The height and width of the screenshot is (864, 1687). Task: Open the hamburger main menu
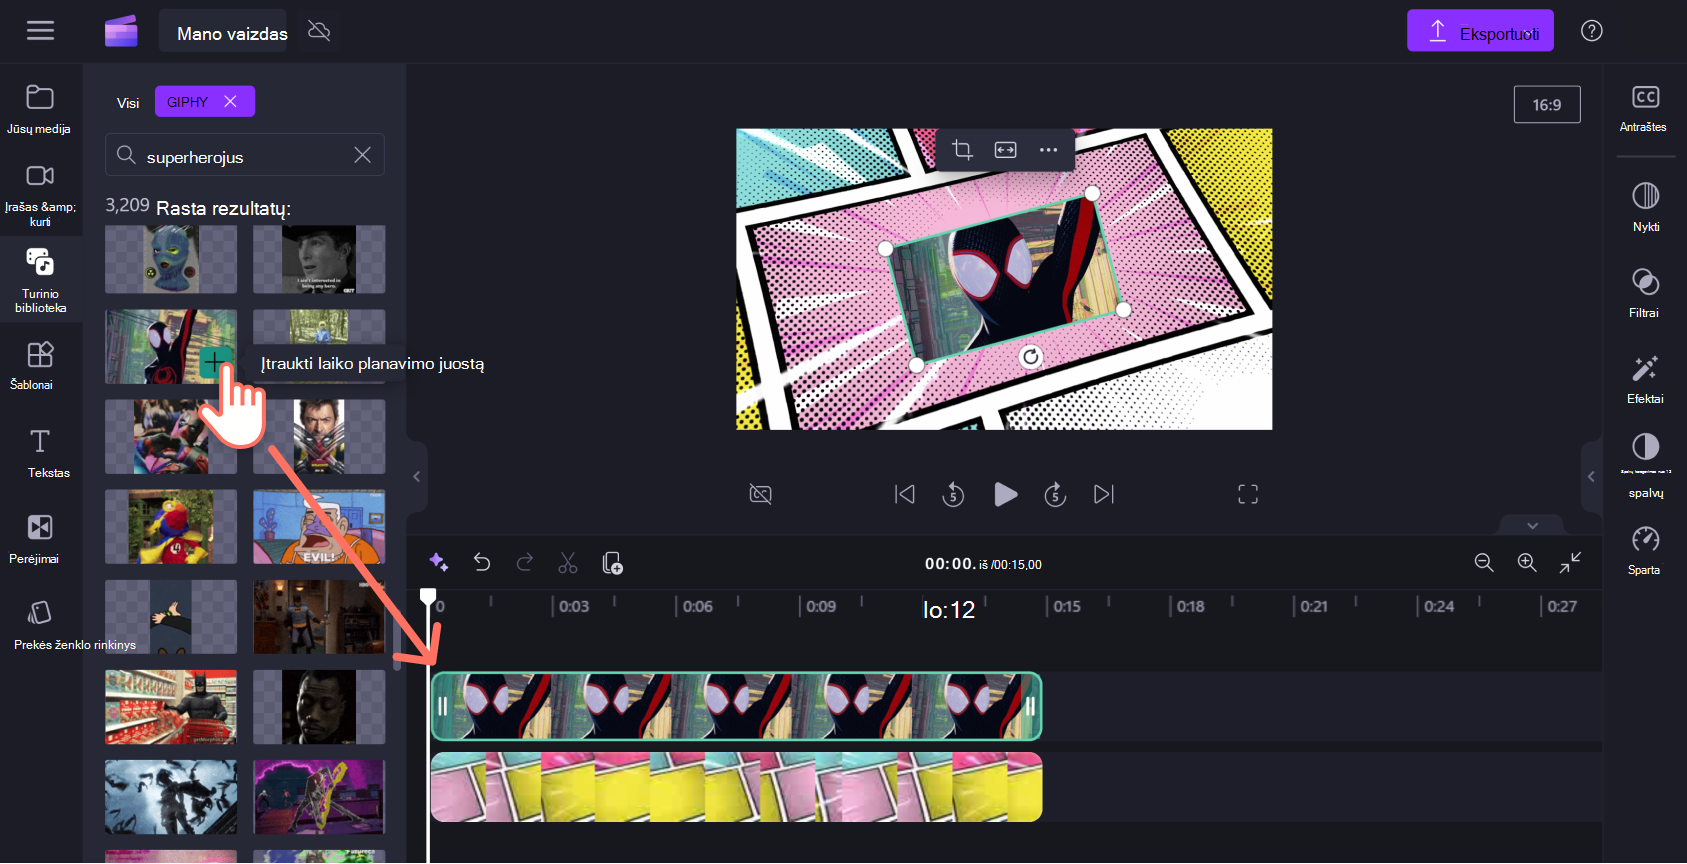40,31
